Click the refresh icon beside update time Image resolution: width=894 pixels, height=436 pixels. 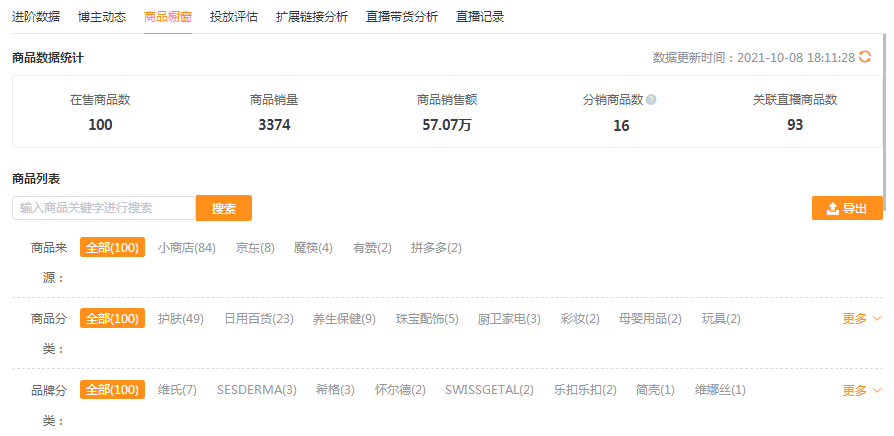(x=865, y=58)
